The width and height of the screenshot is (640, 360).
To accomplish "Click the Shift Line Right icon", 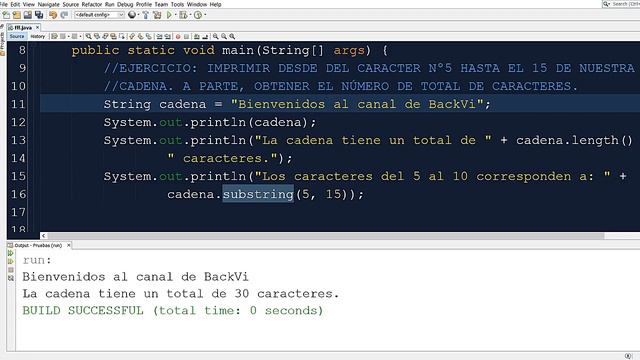I will click(x=167, y=36).
